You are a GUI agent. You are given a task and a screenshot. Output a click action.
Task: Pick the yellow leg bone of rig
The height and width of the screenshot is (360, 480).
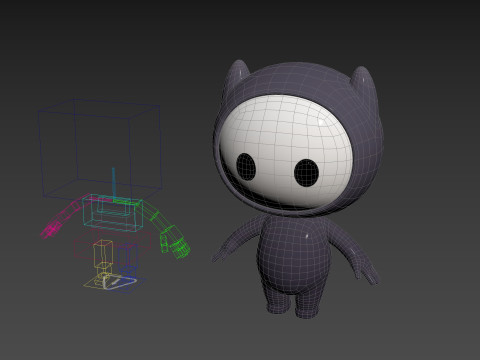pyautogui.click(x=102, y=253)
